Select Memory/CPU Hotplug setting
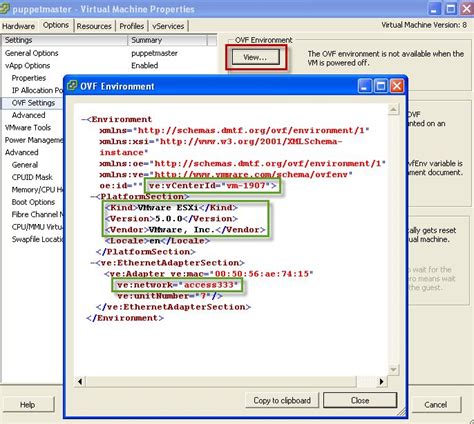Viewport: 474px width, 424px height. click(37, 190)
